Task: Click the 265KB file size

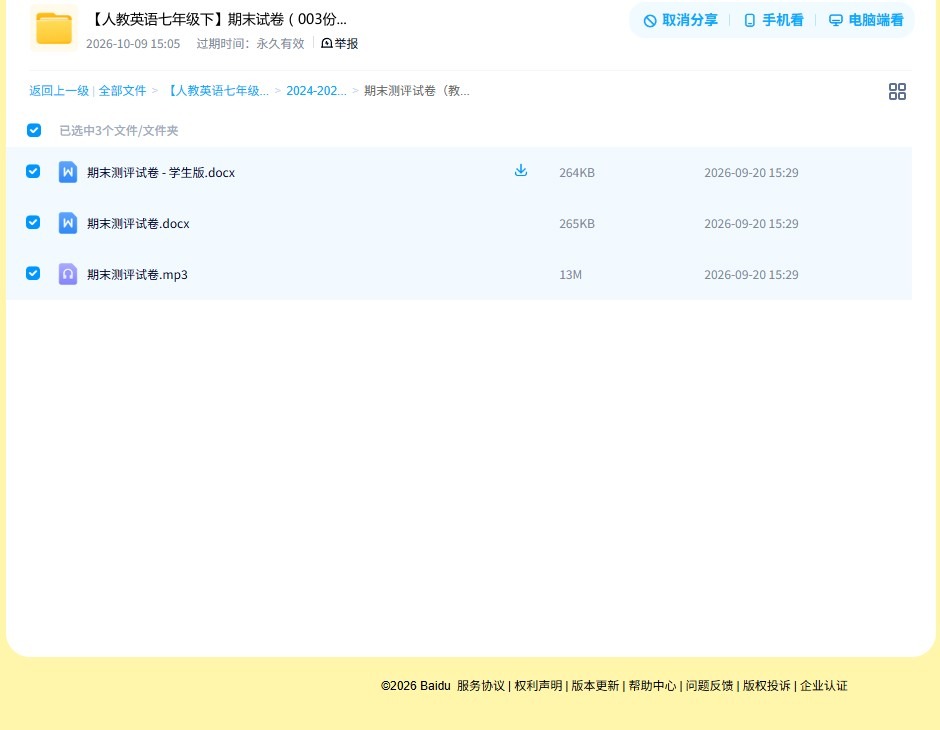Action: click(x=577, y=224)
